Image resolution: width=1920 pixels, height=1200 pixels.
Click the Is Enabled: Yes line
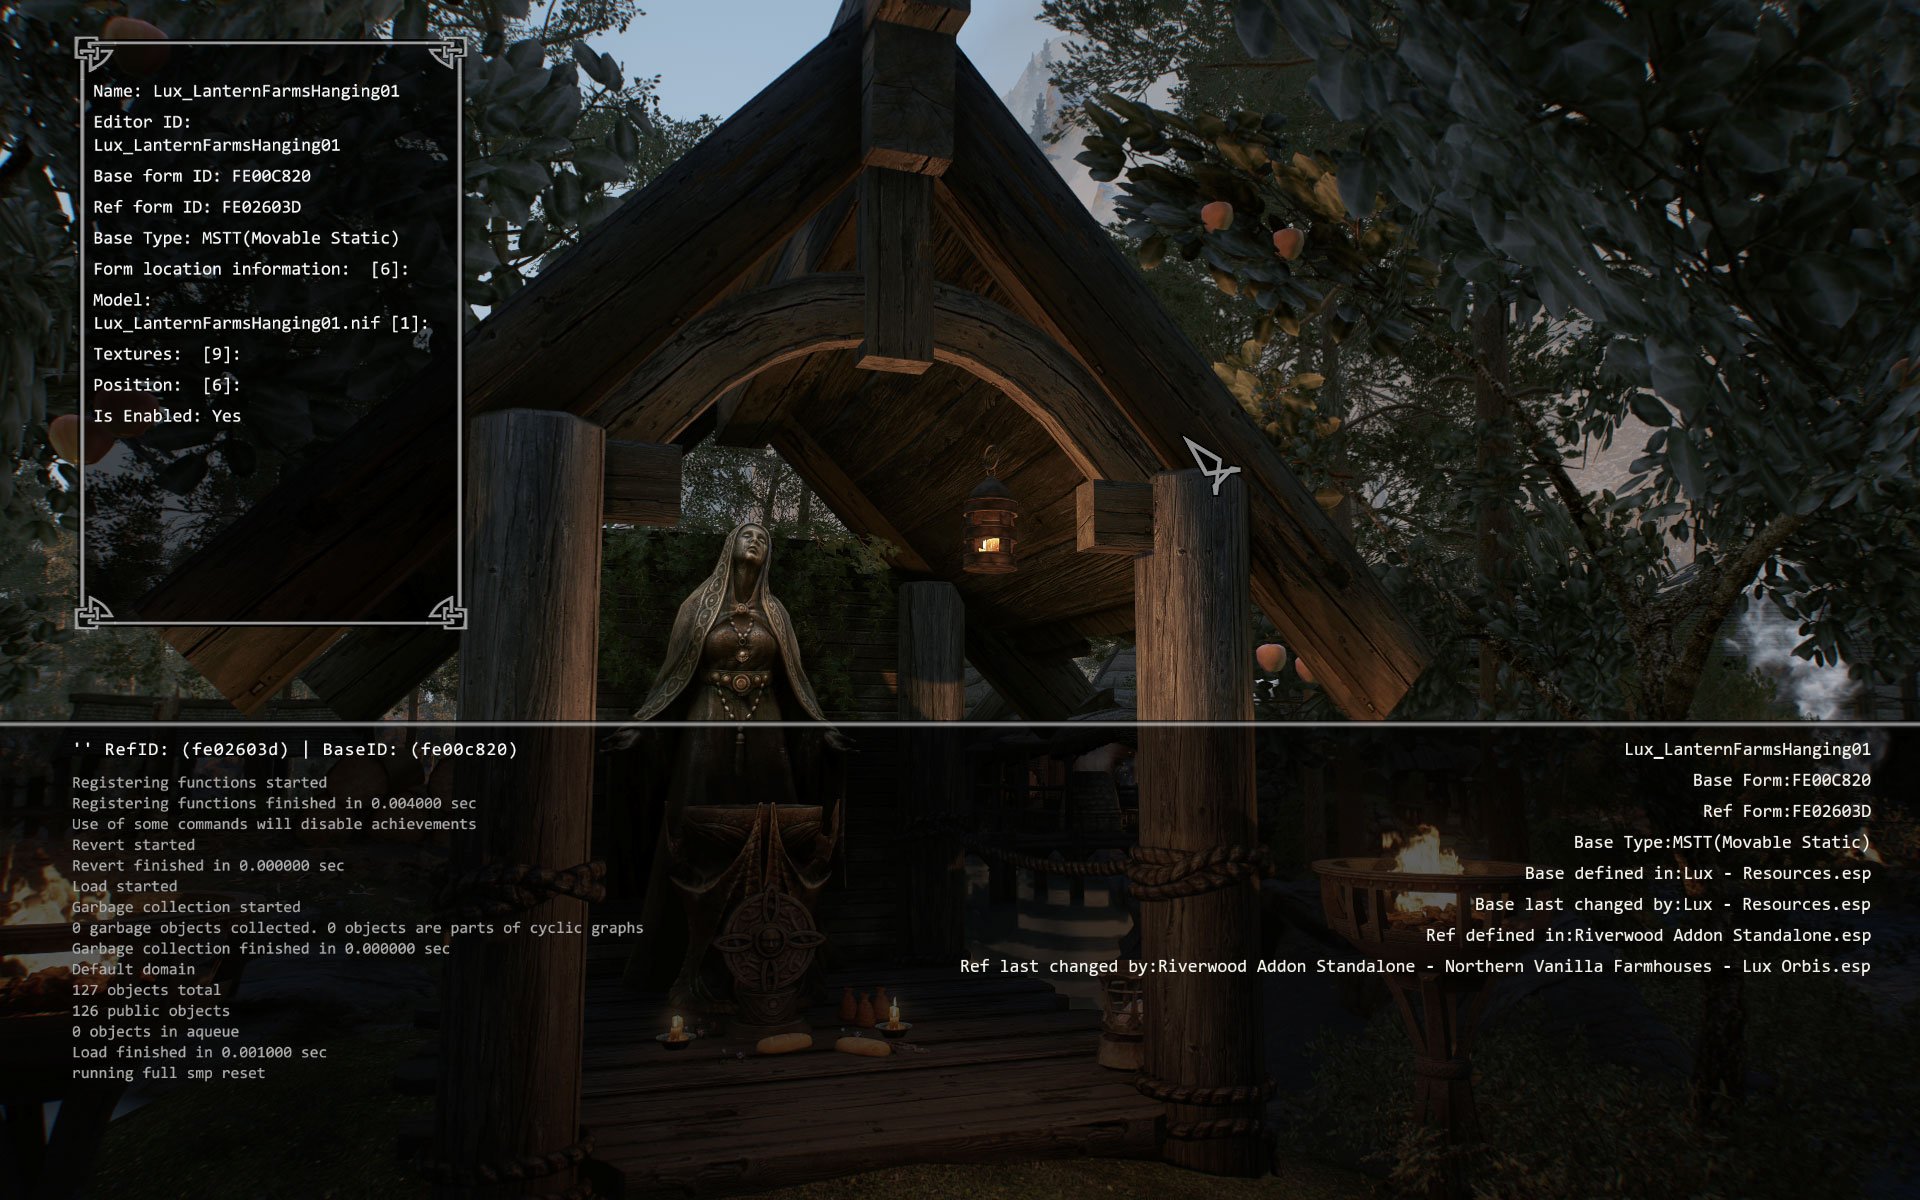[x=167, y=416]
